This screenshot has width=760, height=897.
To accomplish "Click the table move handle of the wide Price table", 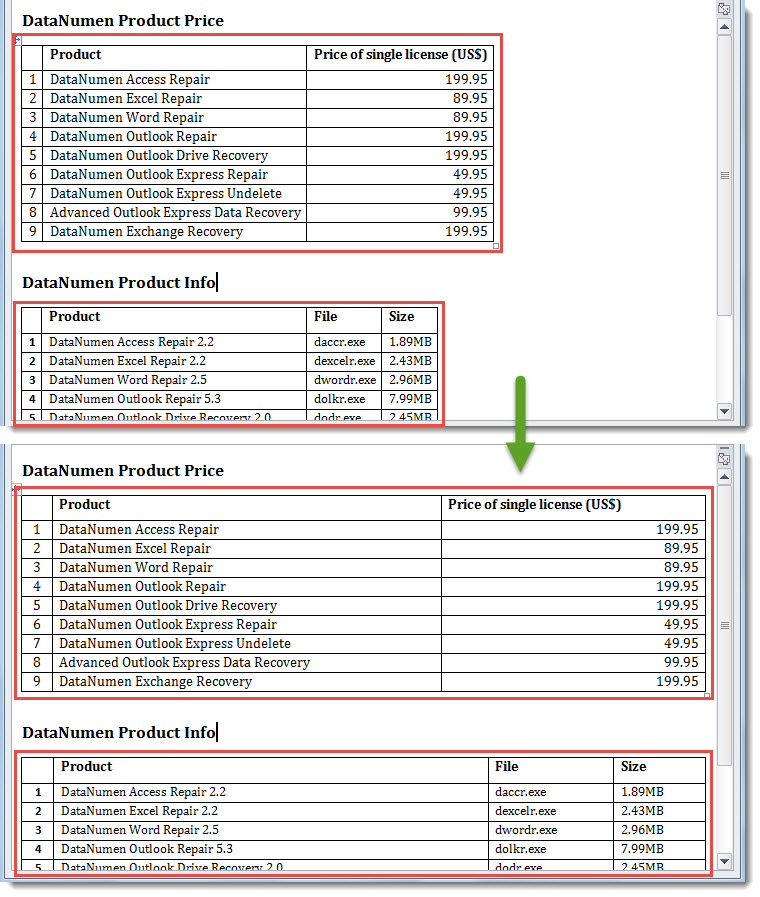I will coord(17,489).
